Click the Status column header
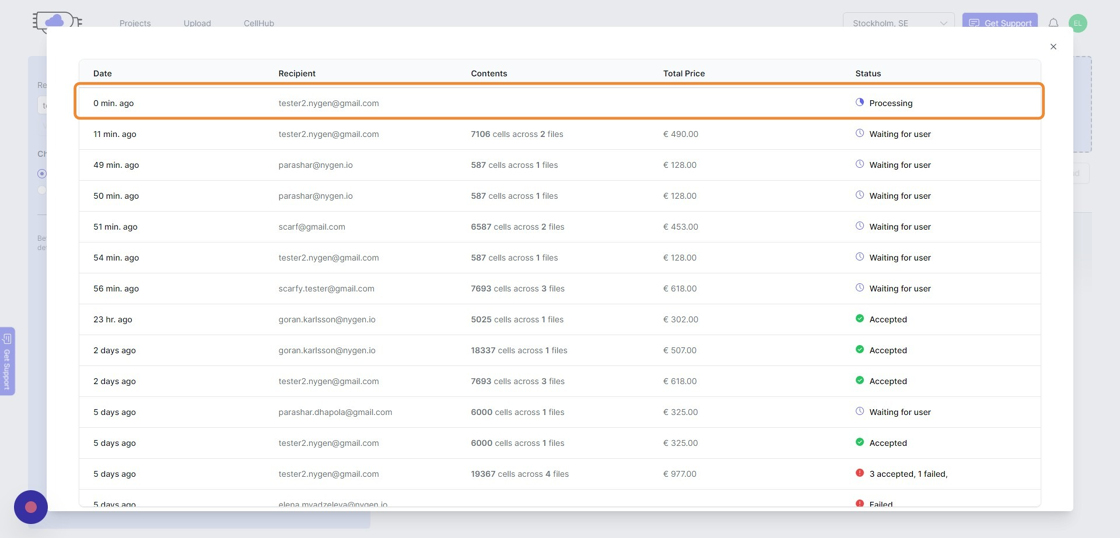Screen dimensions: 1120x538 868,73
